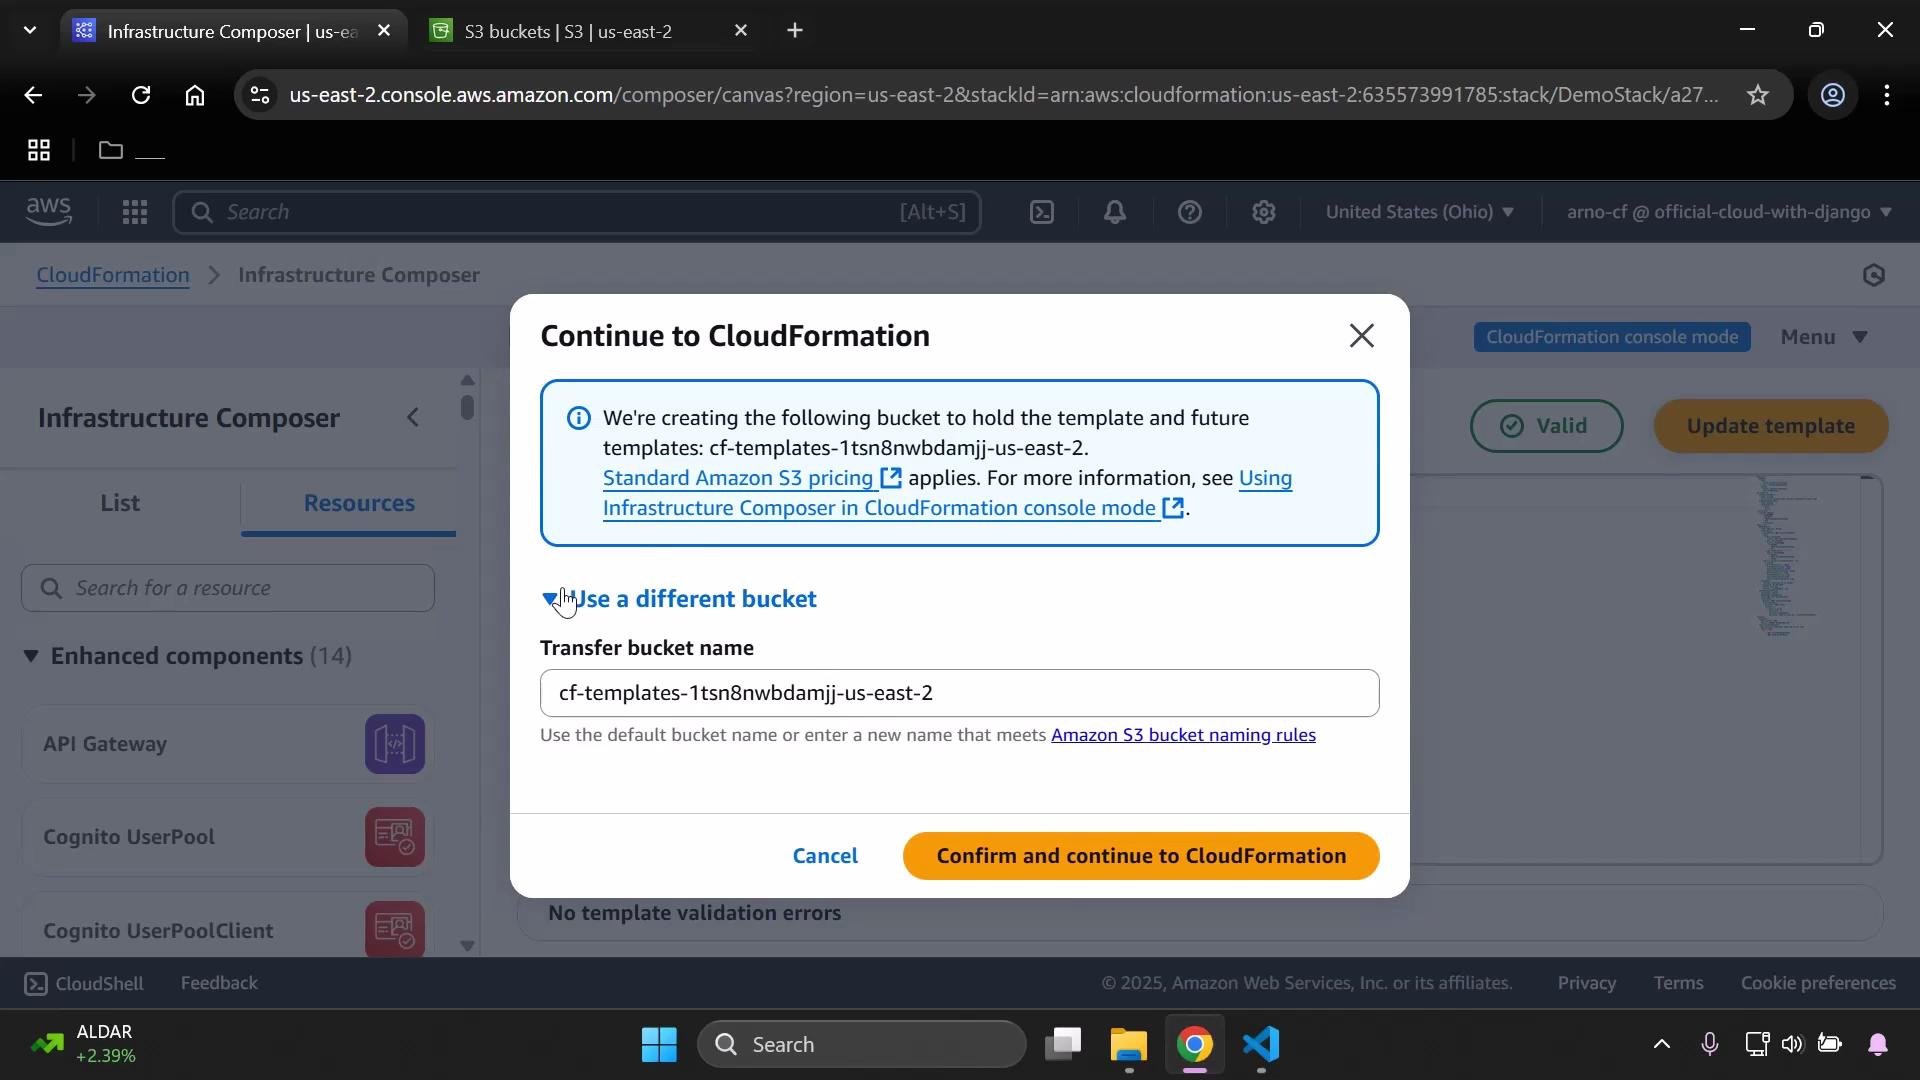Viewport: 1920px width, 1080px height.
Task: Open the Menu dropdown in Composer
Action: coord(1824,337)
